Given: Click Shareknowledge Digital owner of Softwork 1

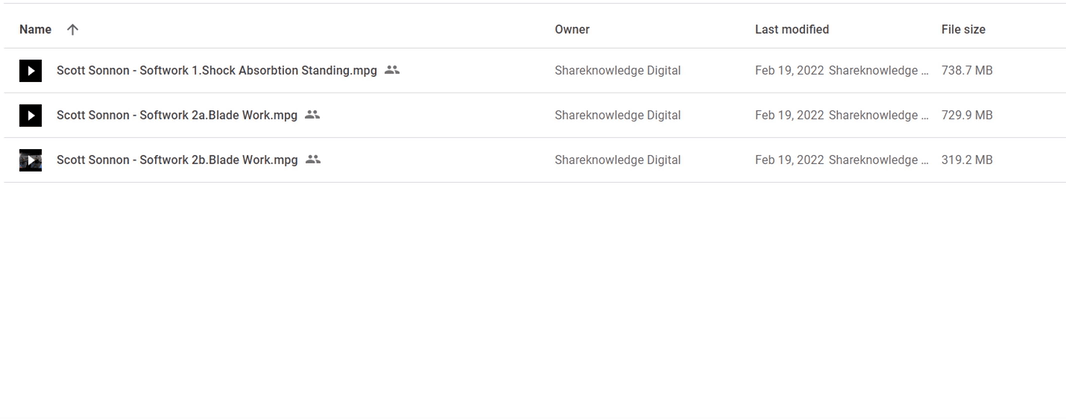Looking at the screenshot, I should point(617,71).
